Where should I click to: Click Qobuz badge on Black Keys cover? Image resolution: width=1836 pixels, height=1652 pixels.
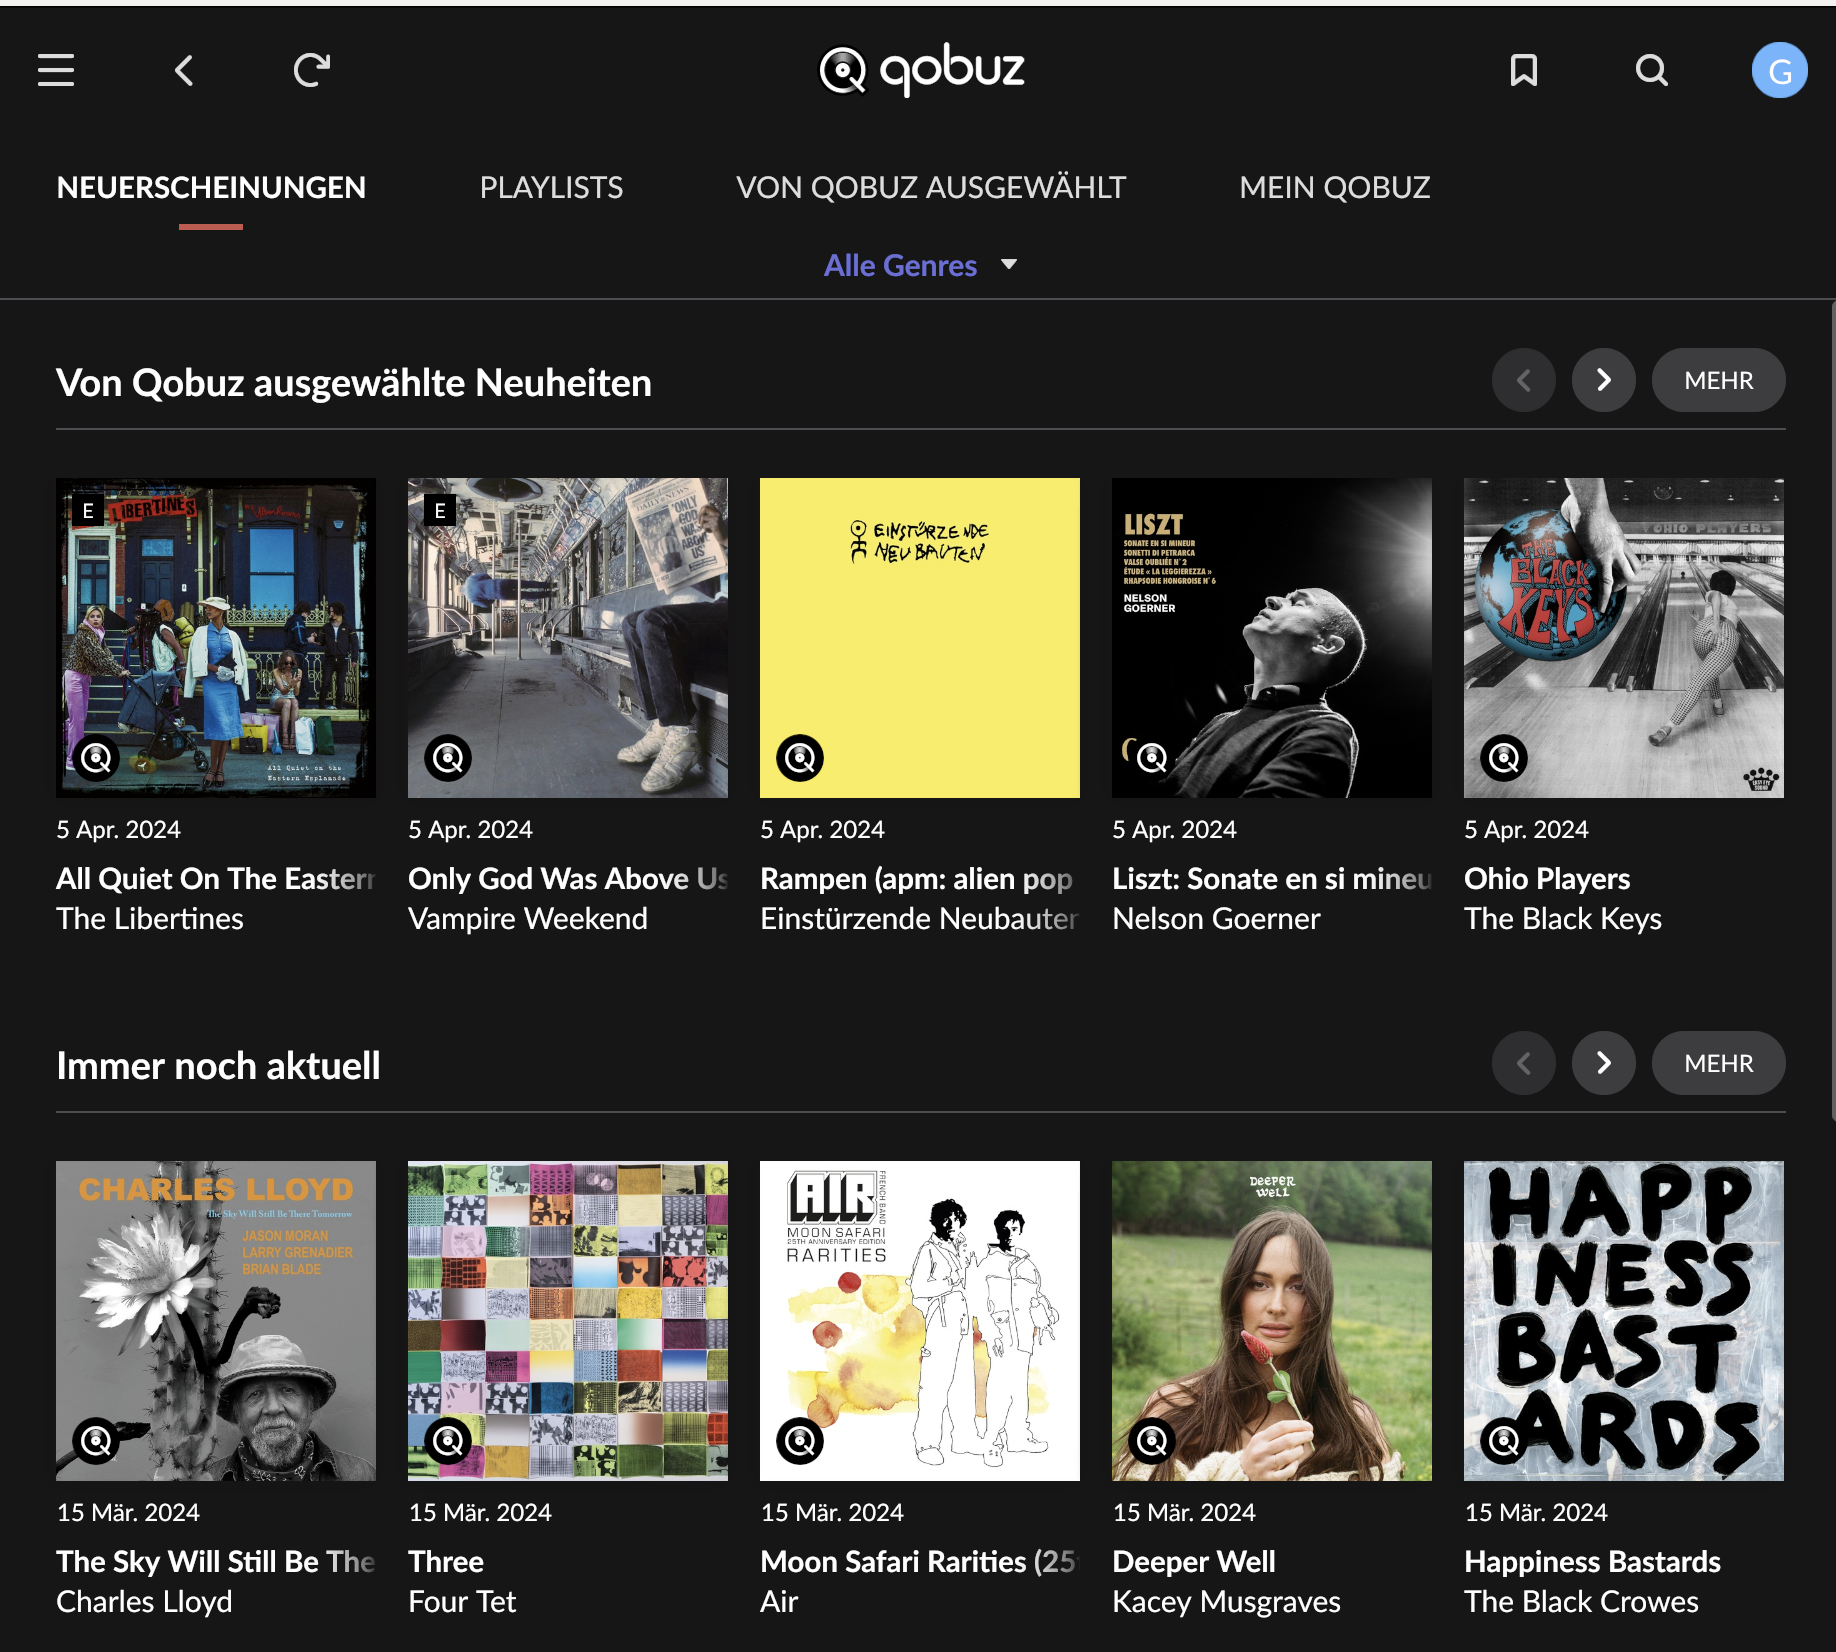click(x=1504, y=758)
